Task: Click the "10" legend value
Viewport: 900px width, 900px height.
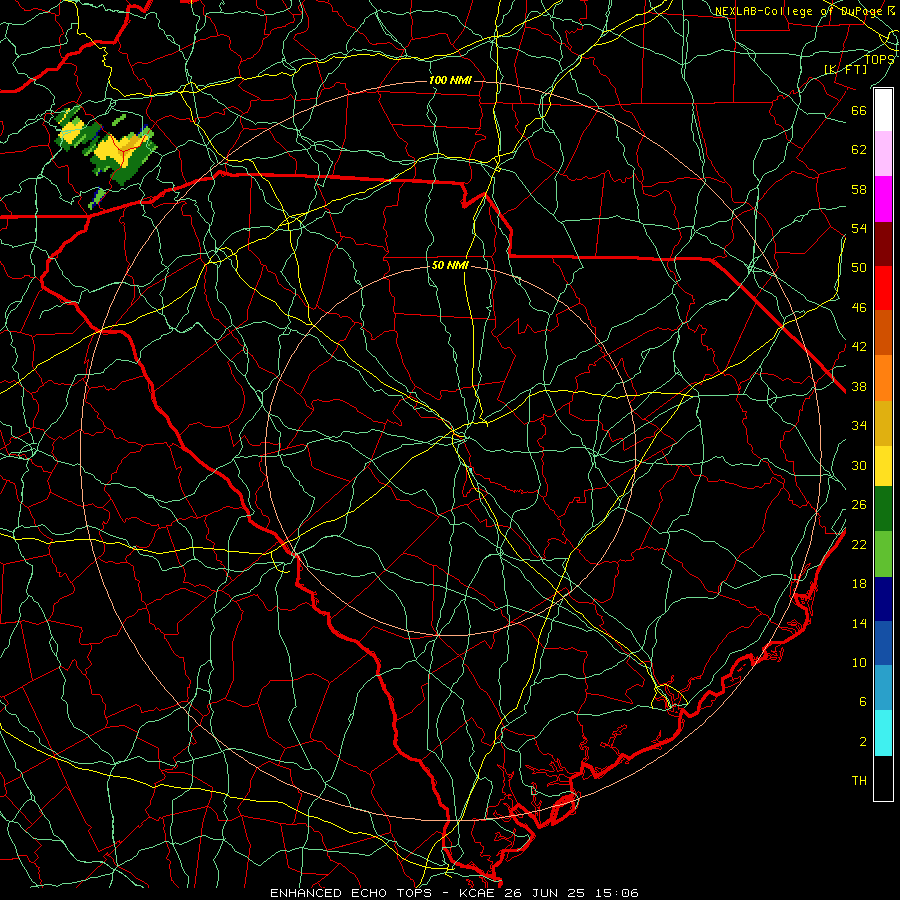Action: click(x=859, y=663)
